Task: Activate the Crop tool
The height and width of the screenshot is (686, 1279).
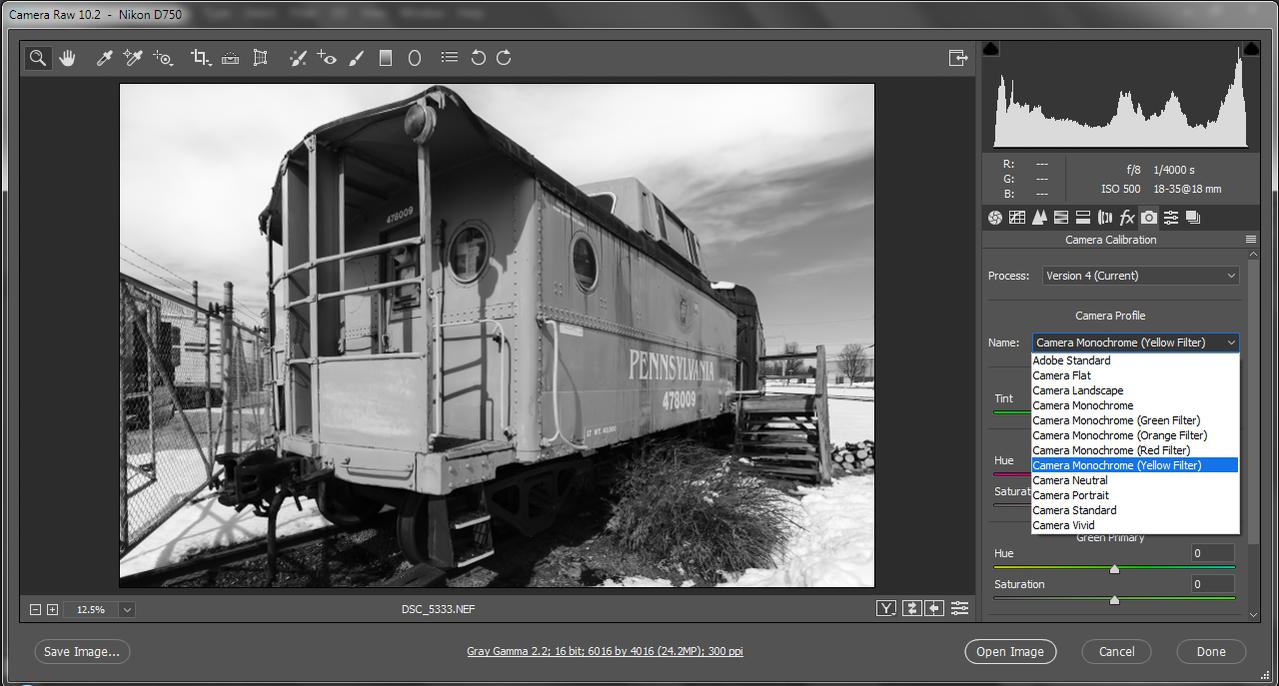Action: click(200, 58)
